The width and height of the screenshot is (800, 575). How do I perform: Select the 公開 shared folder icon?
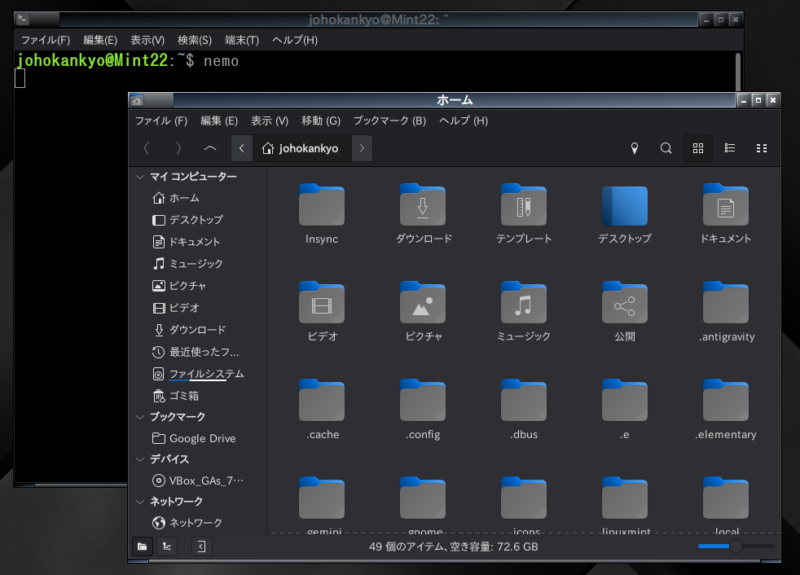(x=625, y=304)
